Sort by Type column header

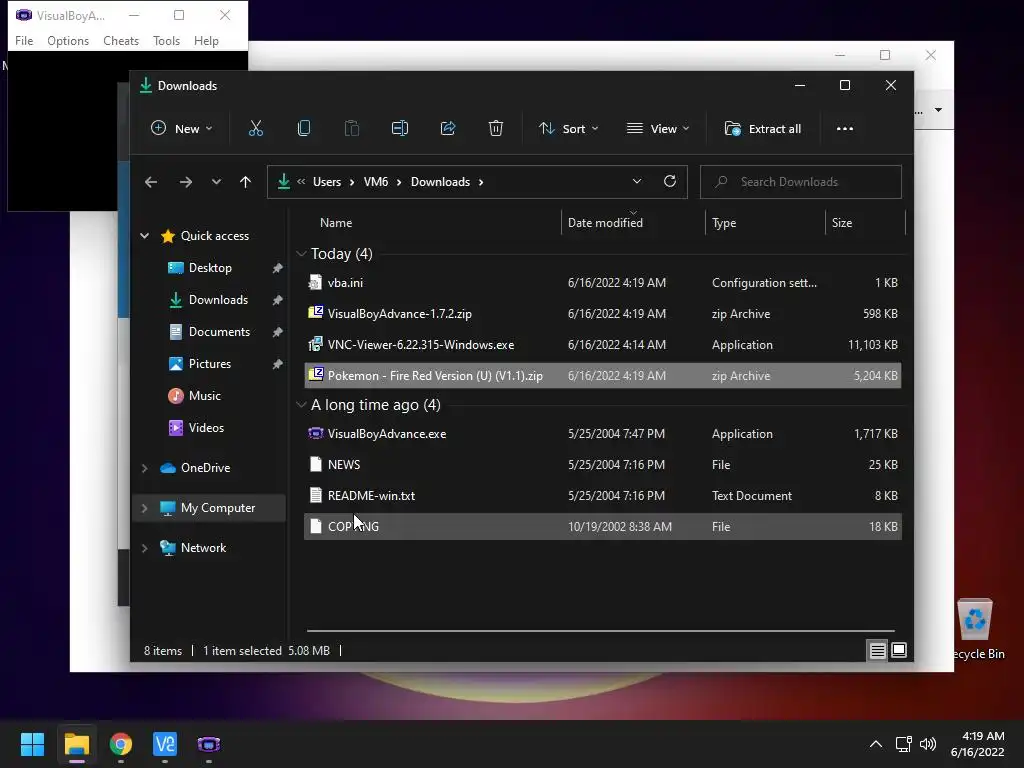click(x=724, y=223)
